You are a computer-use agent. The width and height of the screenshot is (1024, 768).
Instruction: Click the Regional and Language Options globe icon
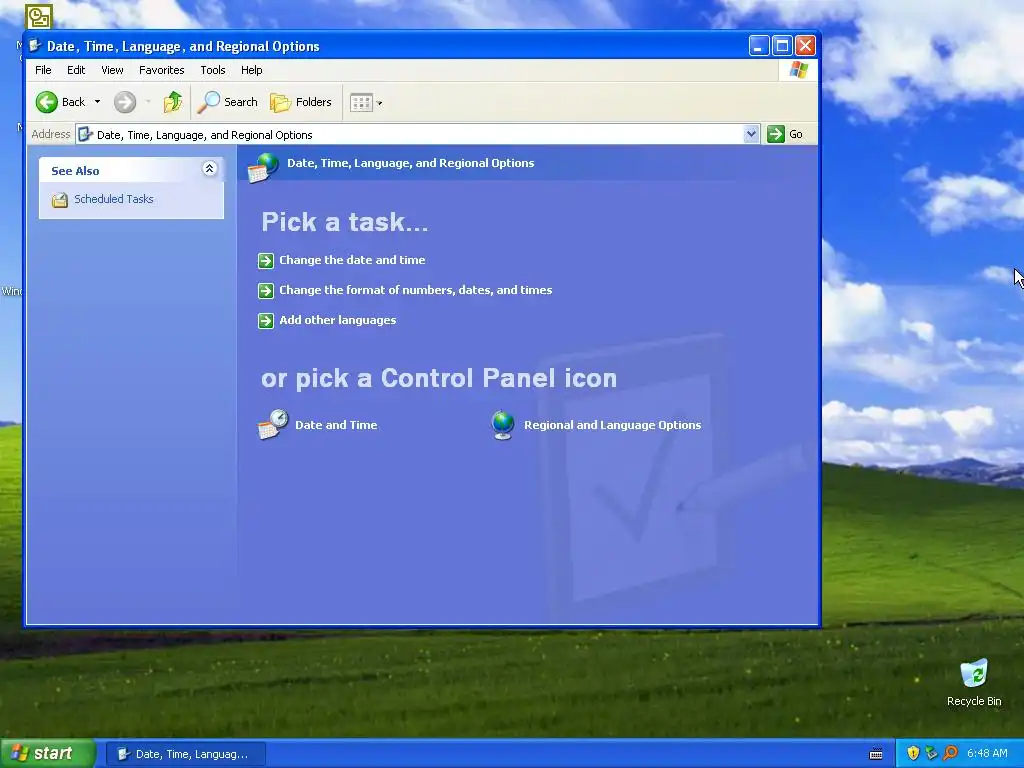(x=503, y=425)
